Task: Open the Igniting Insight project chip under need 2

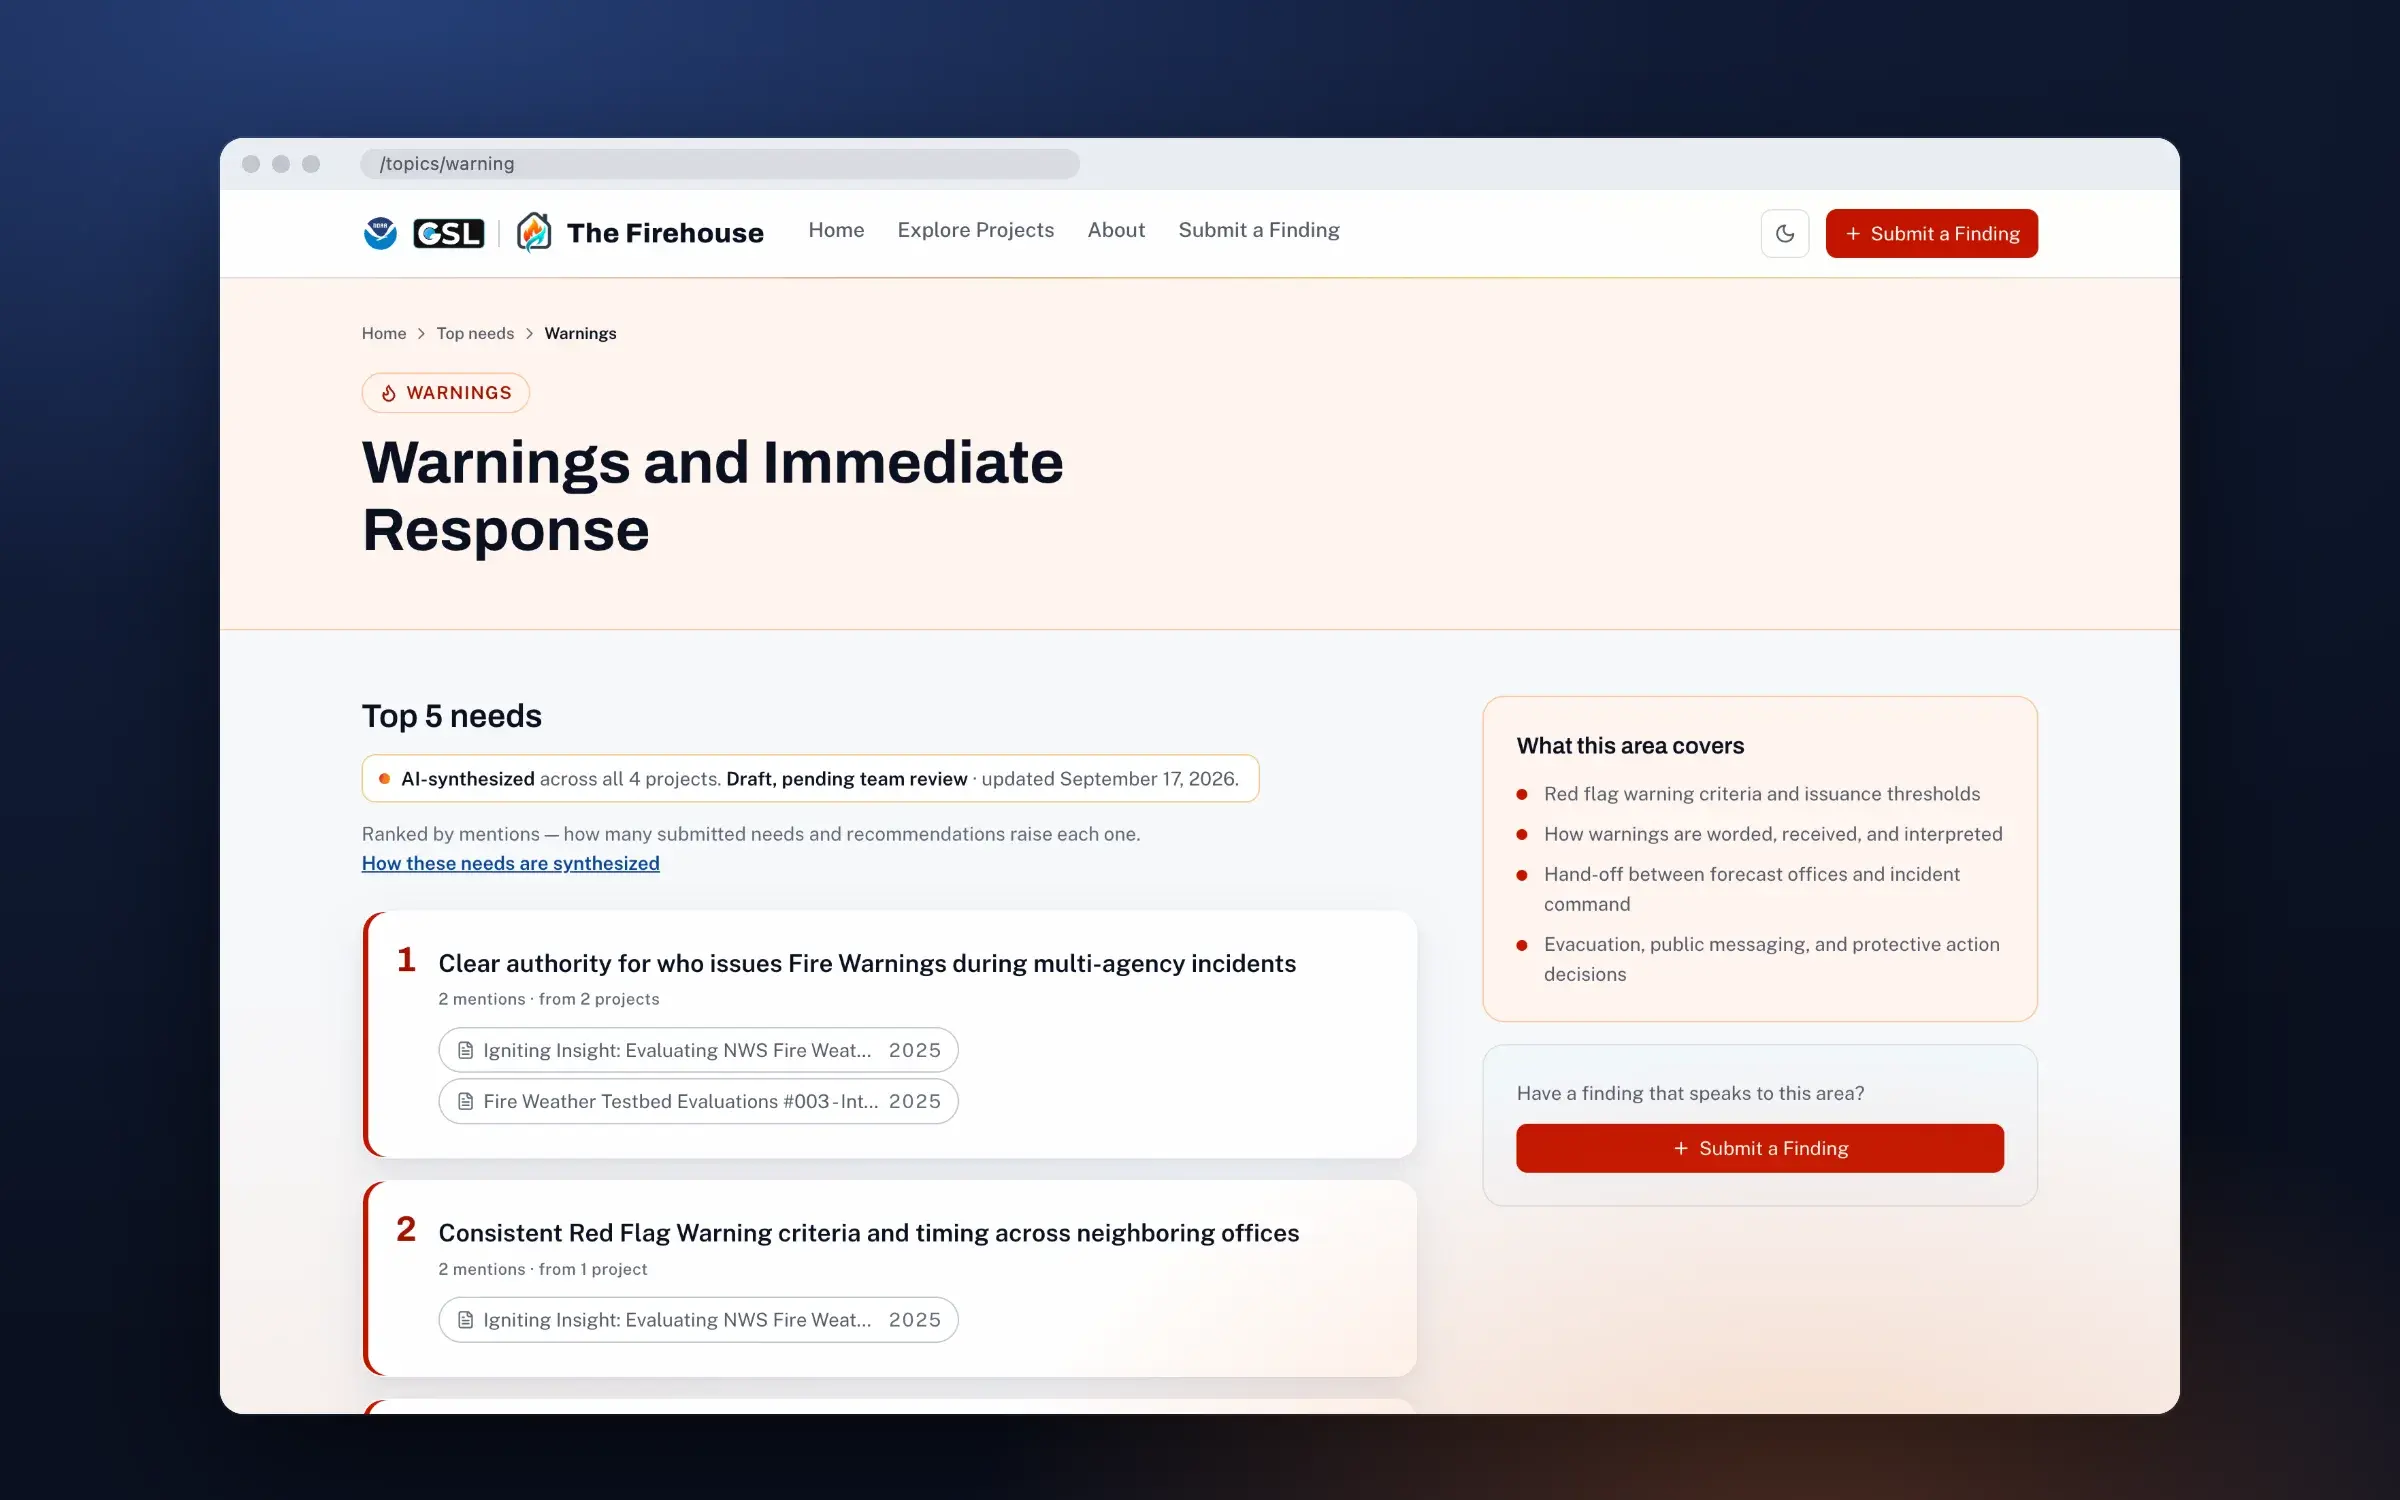Action: coord(698,1320)
